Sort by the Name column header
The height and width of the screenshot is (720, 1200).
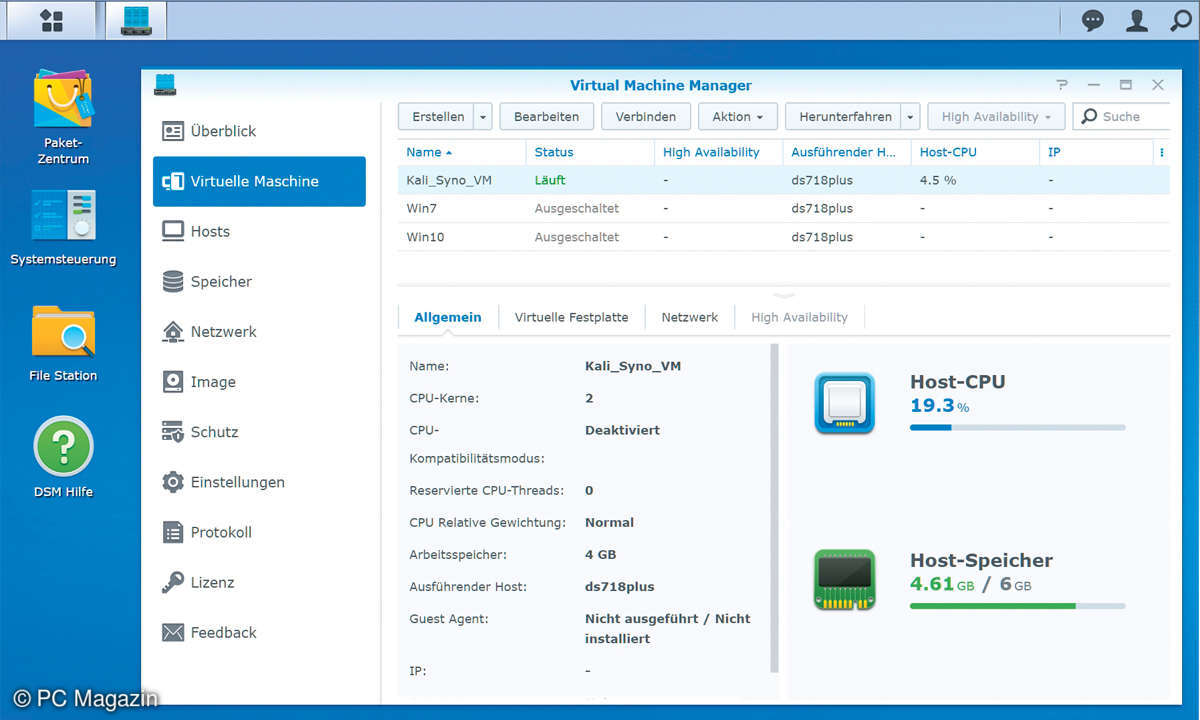461,152
